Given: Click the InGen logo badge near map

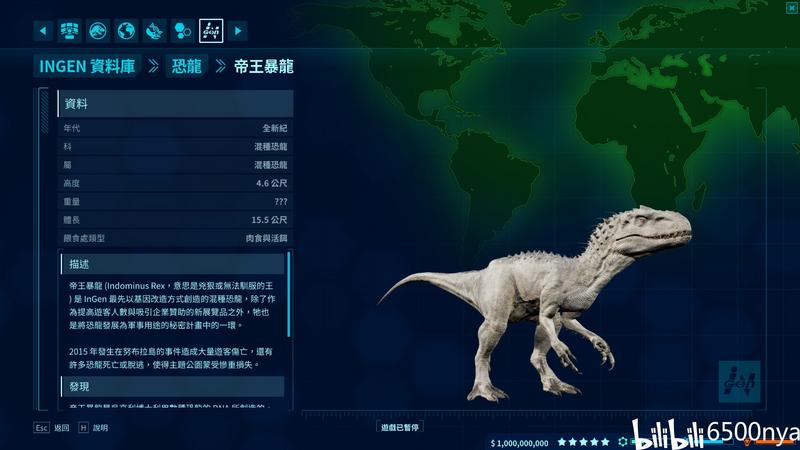Looking at the screenshot, I should (739, 381).
